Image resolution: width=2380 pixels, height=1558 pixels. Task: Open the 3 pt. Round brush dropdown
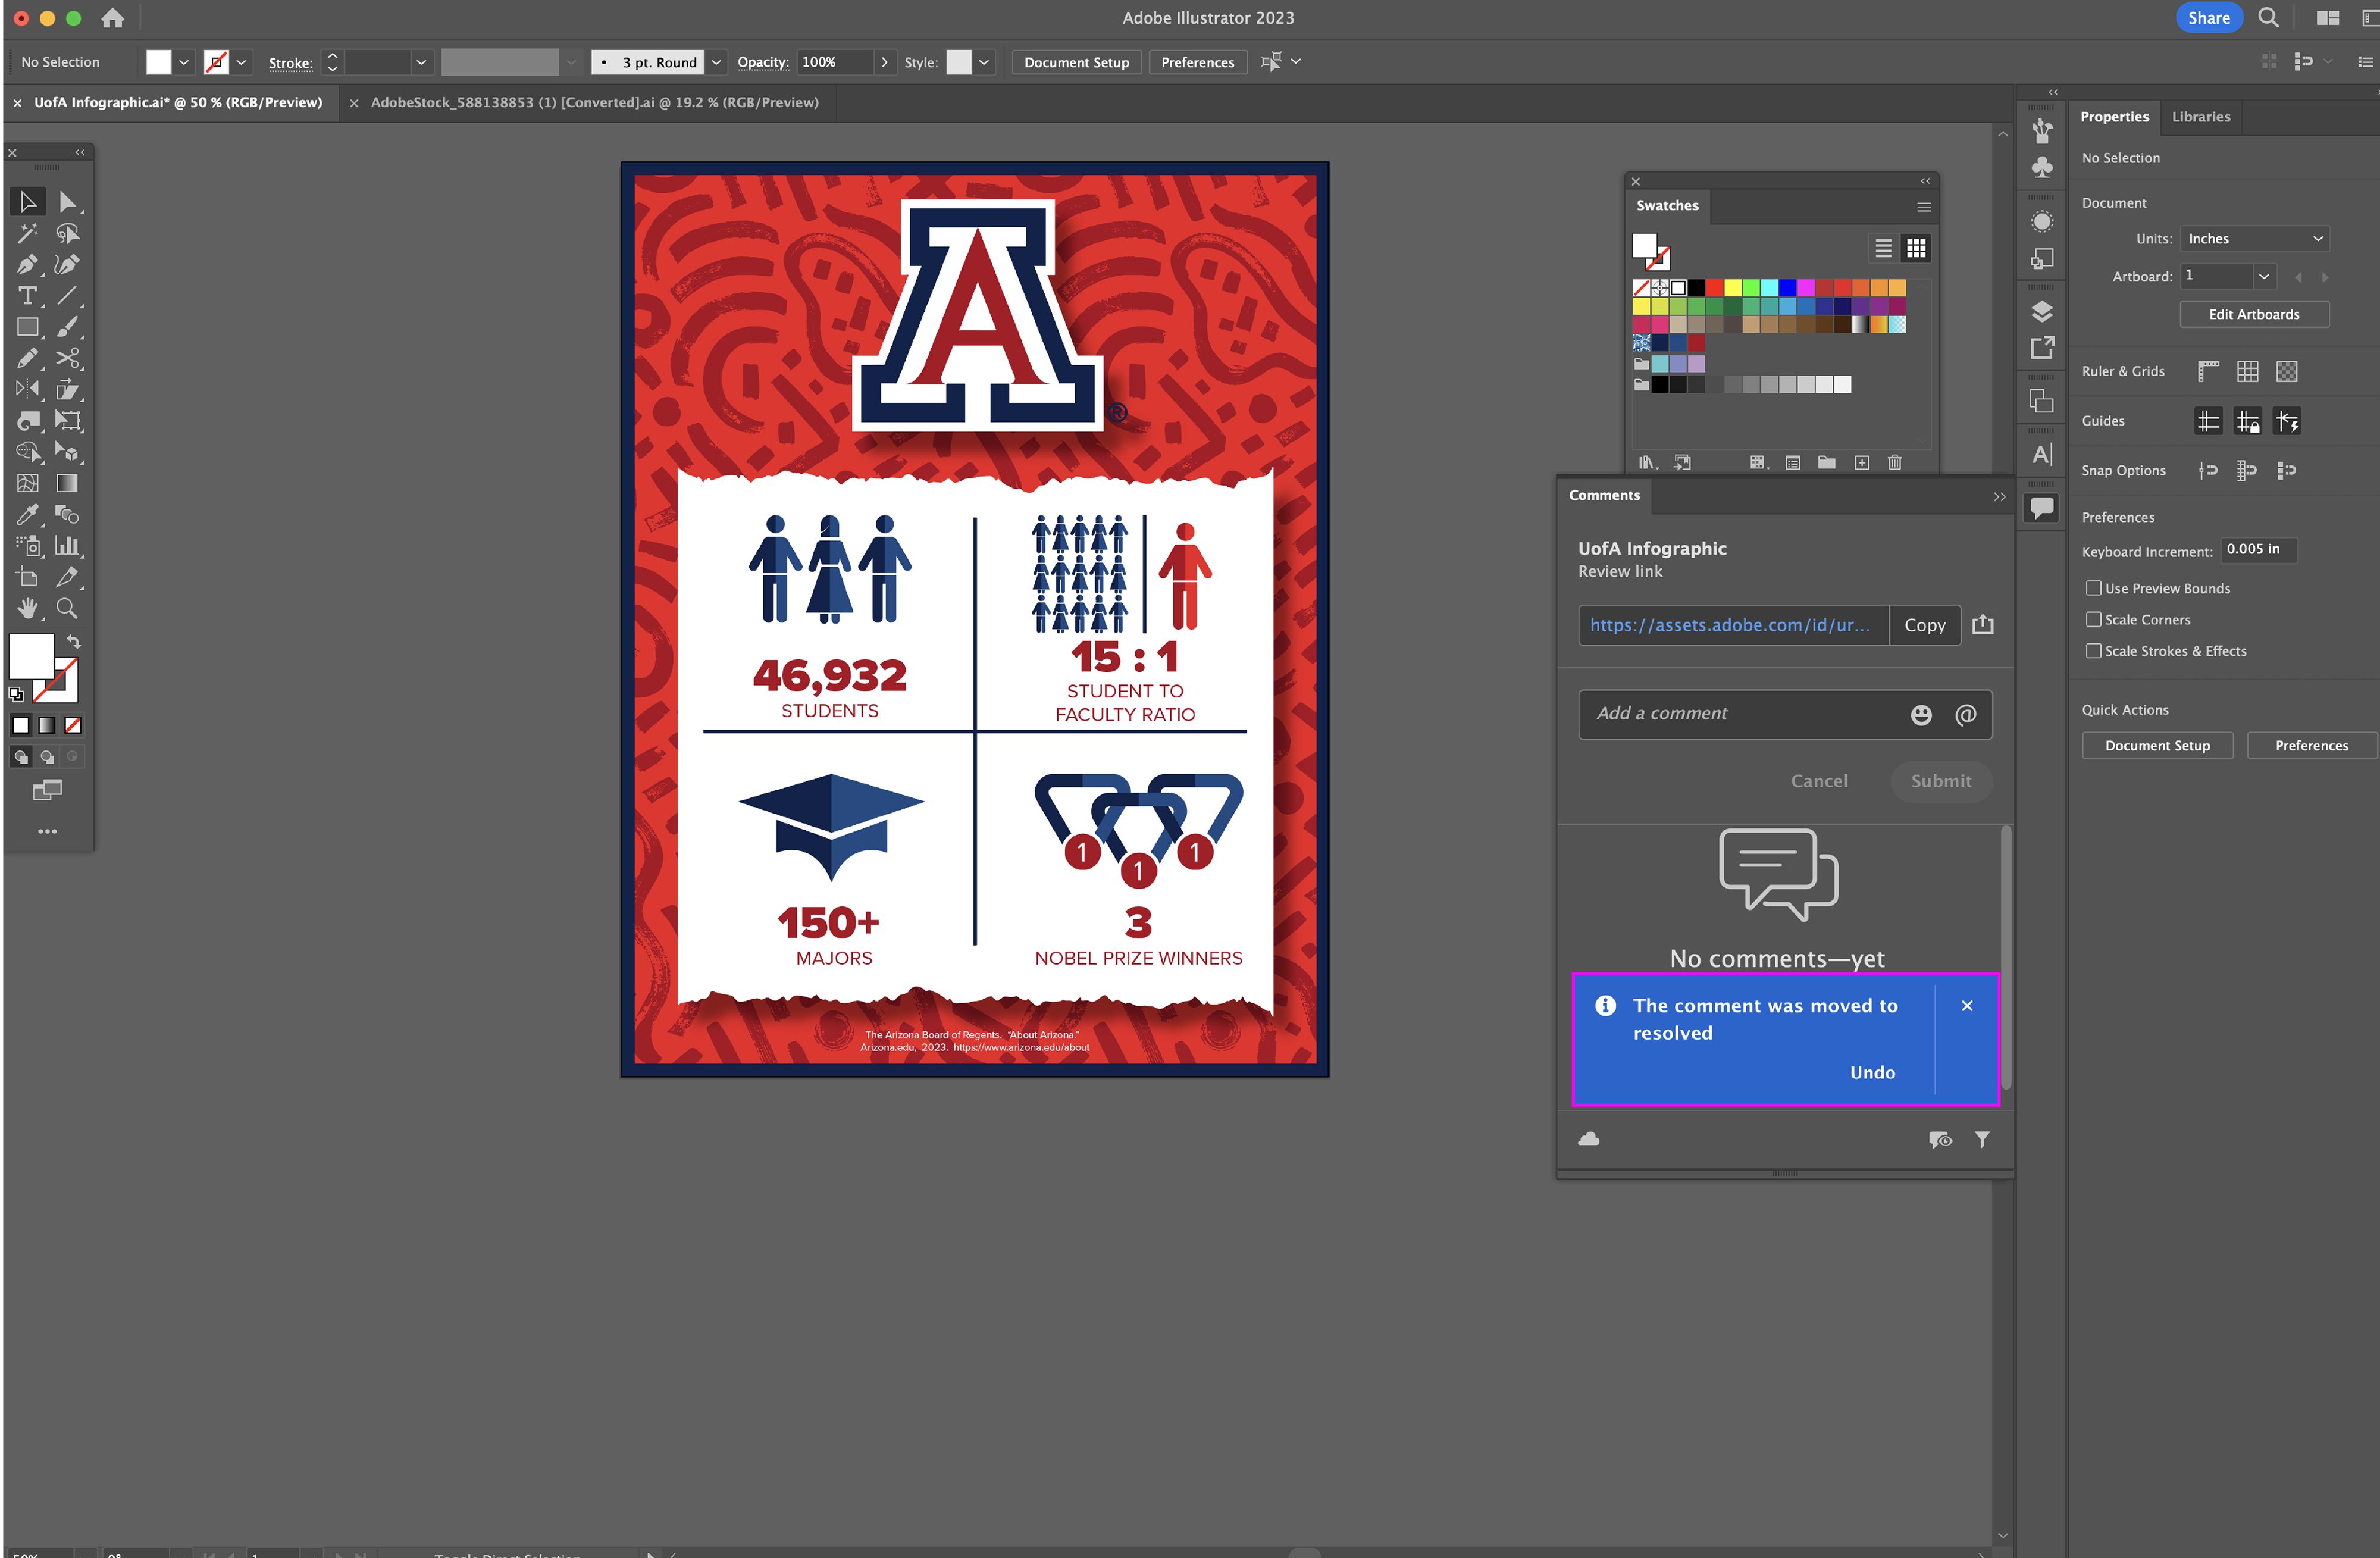click(716, 62)
